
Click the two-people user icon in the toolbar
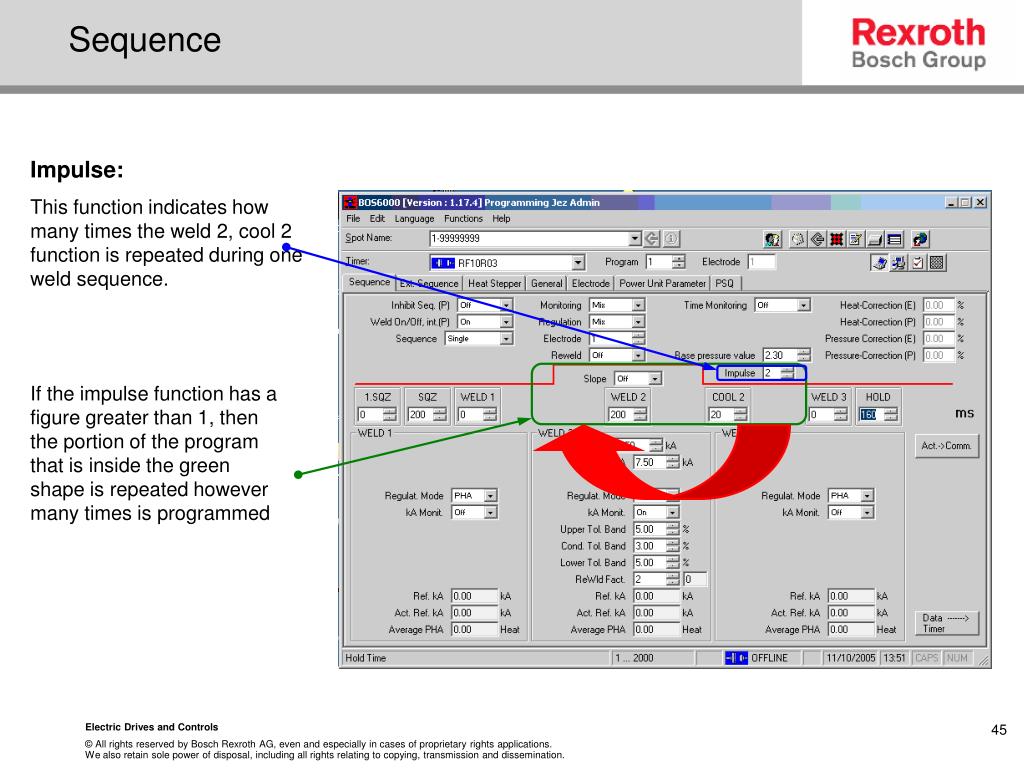pos(773,240)
